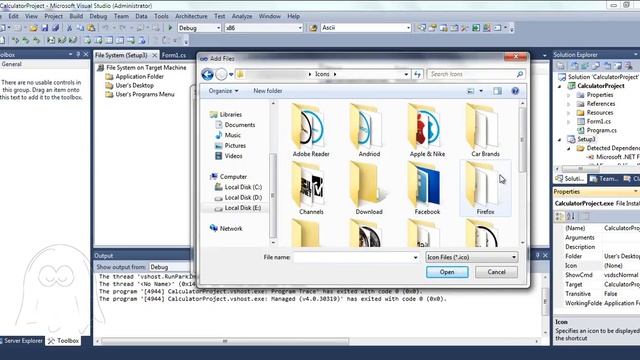Viewport: 640px width, 360px height.
Task: Select the Download folder
Action: 369,188
